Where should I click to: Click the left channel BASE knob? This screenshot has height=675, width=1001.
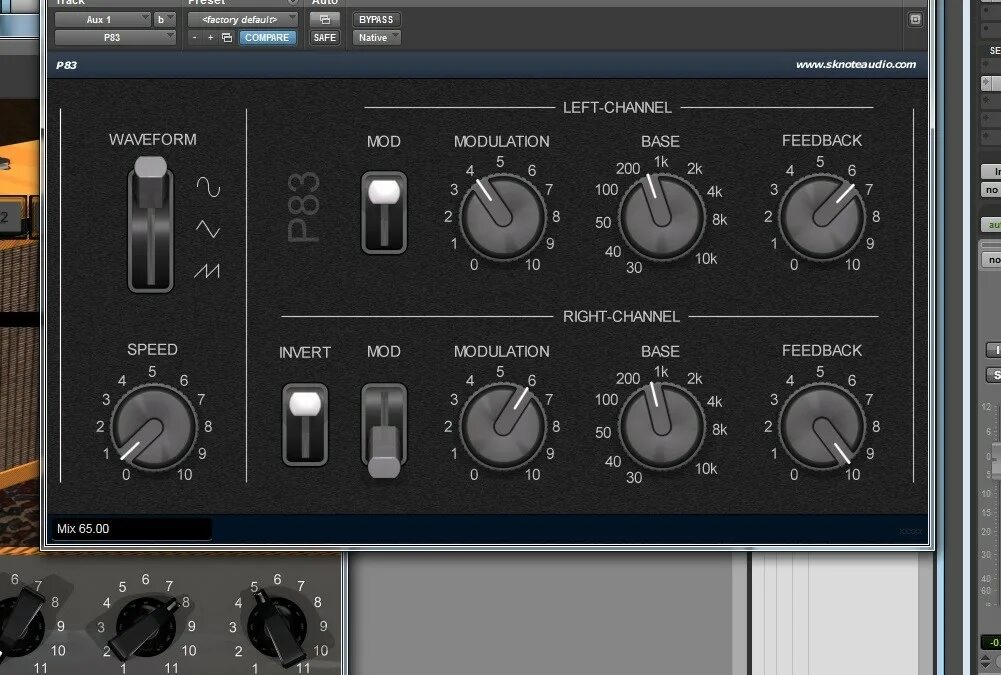(x=661, y=217)
